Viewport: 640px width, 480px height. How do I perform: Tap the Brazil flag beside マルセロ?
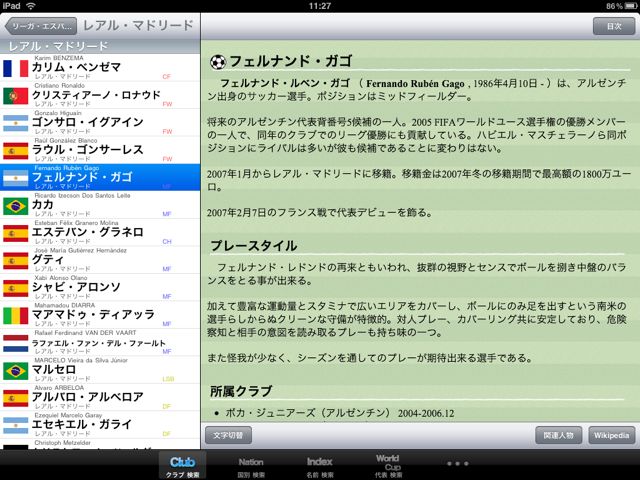[x=16, y=371]
